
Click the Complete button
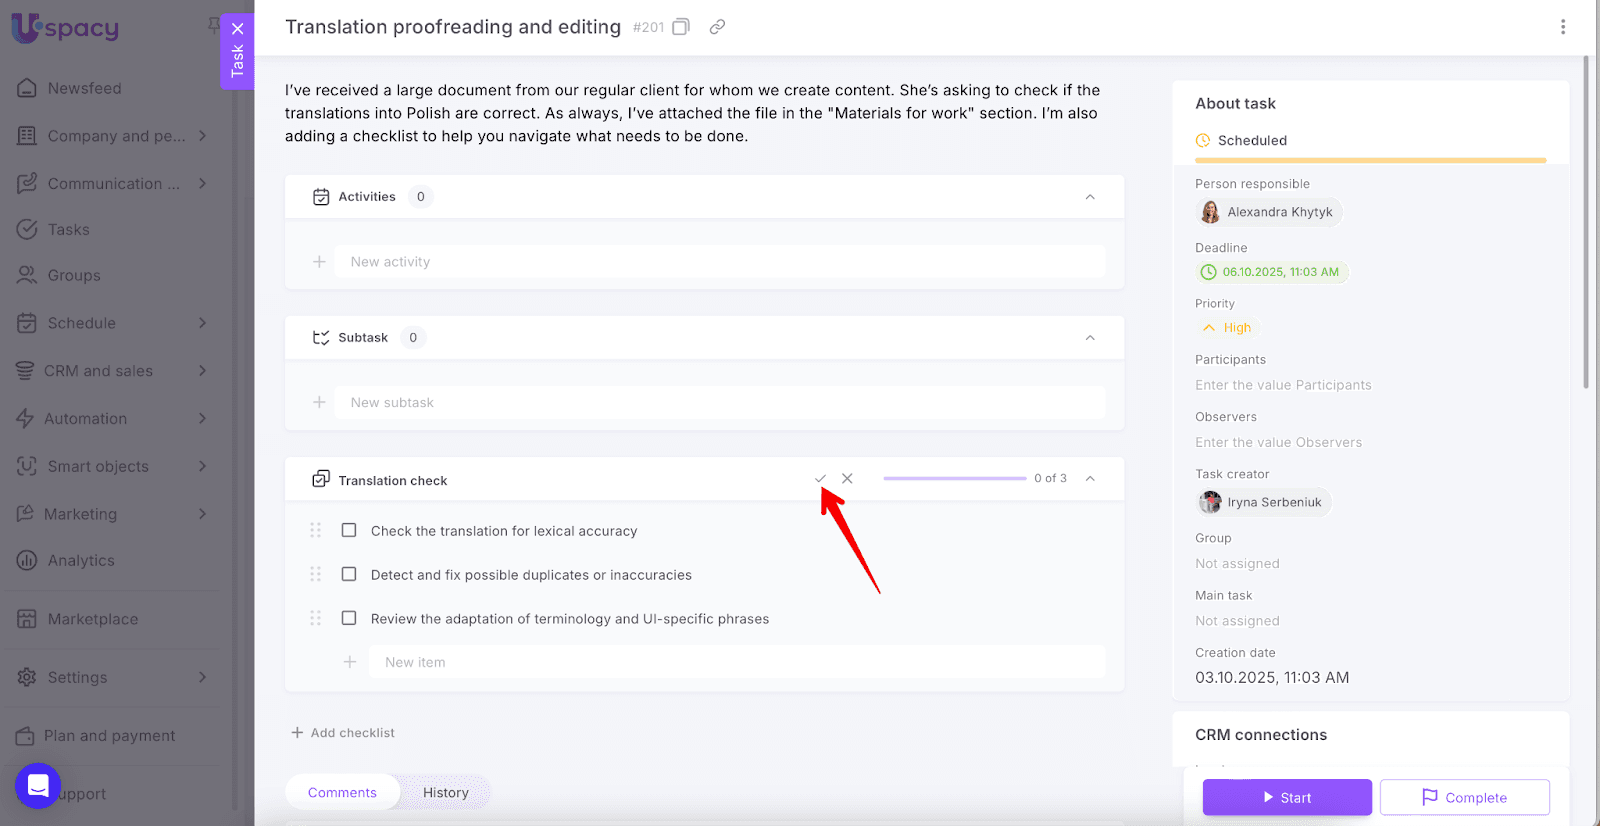tap(1464, 797)
